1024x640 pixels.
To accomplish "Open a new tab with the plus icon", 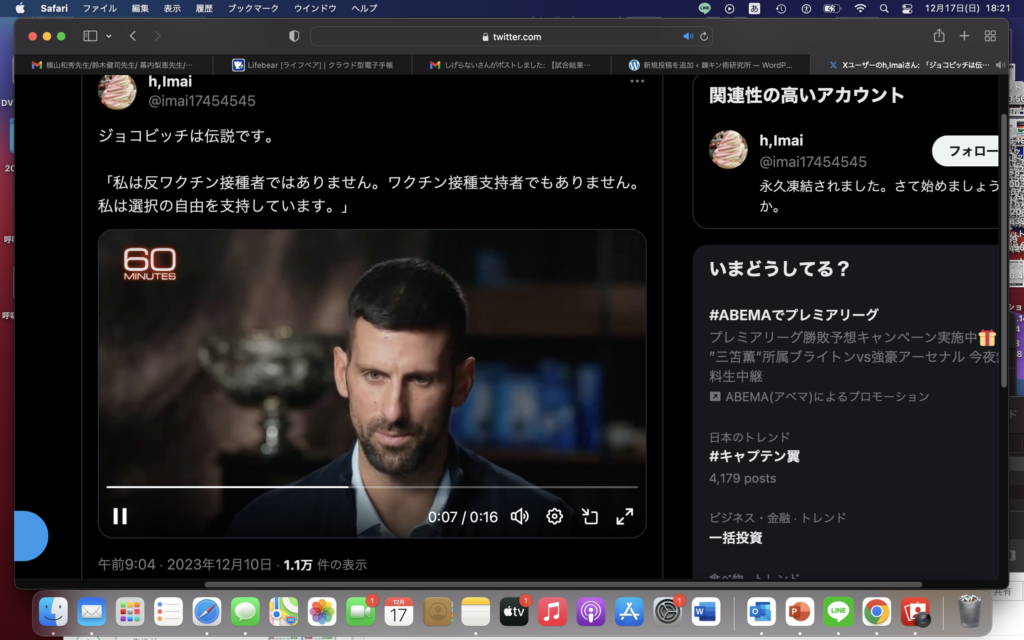I will tap(963, 34).
